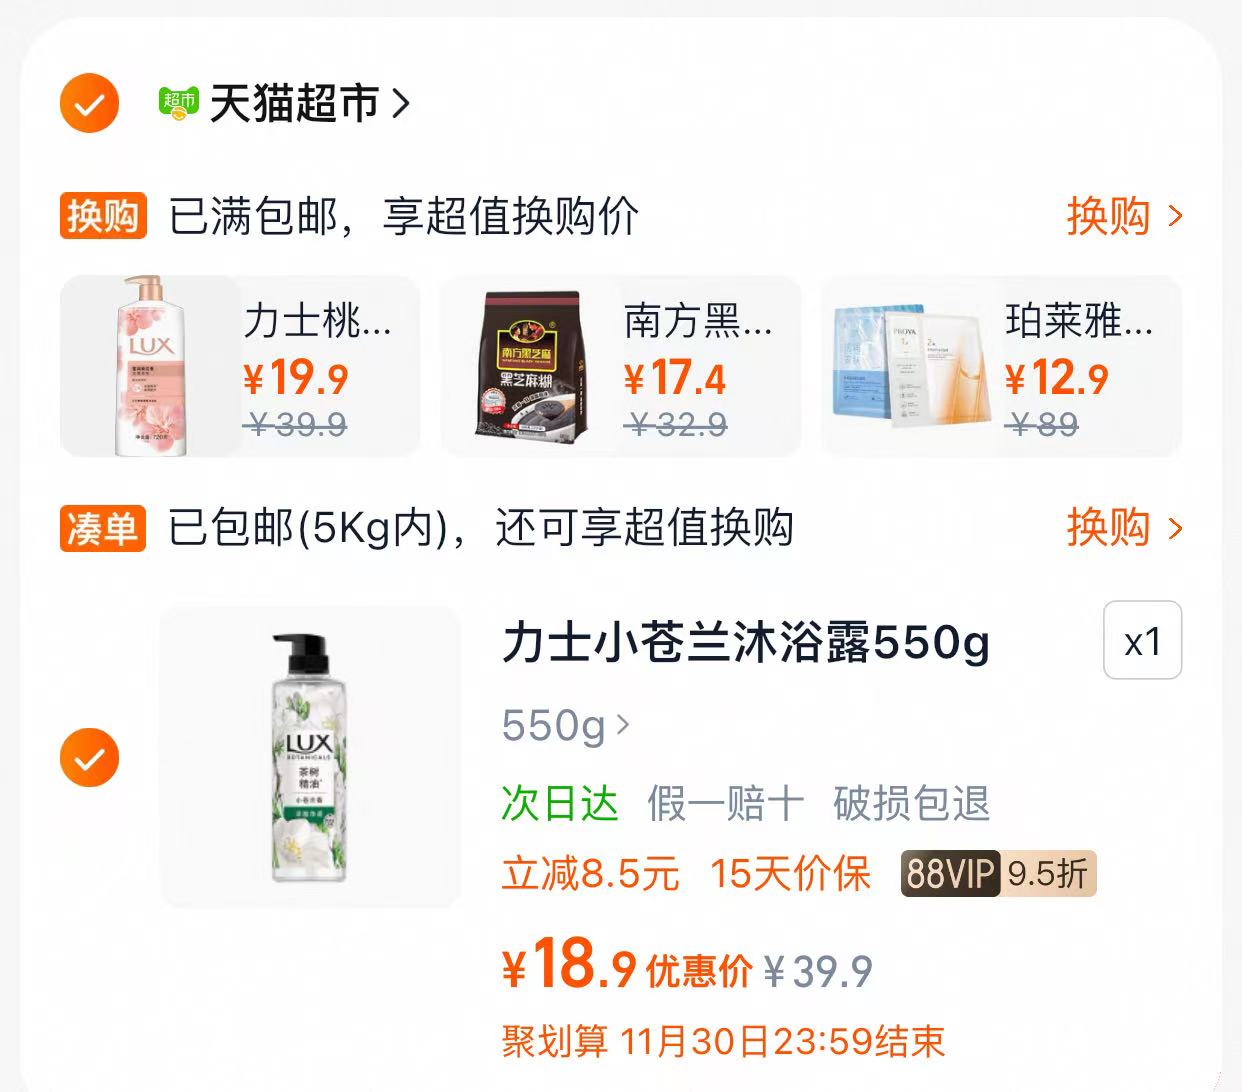Image resolution: width=1242 pixels, height=1092 pixels.
Task: Expand the 550g specification selector
Action: click(x=564, y=726)
